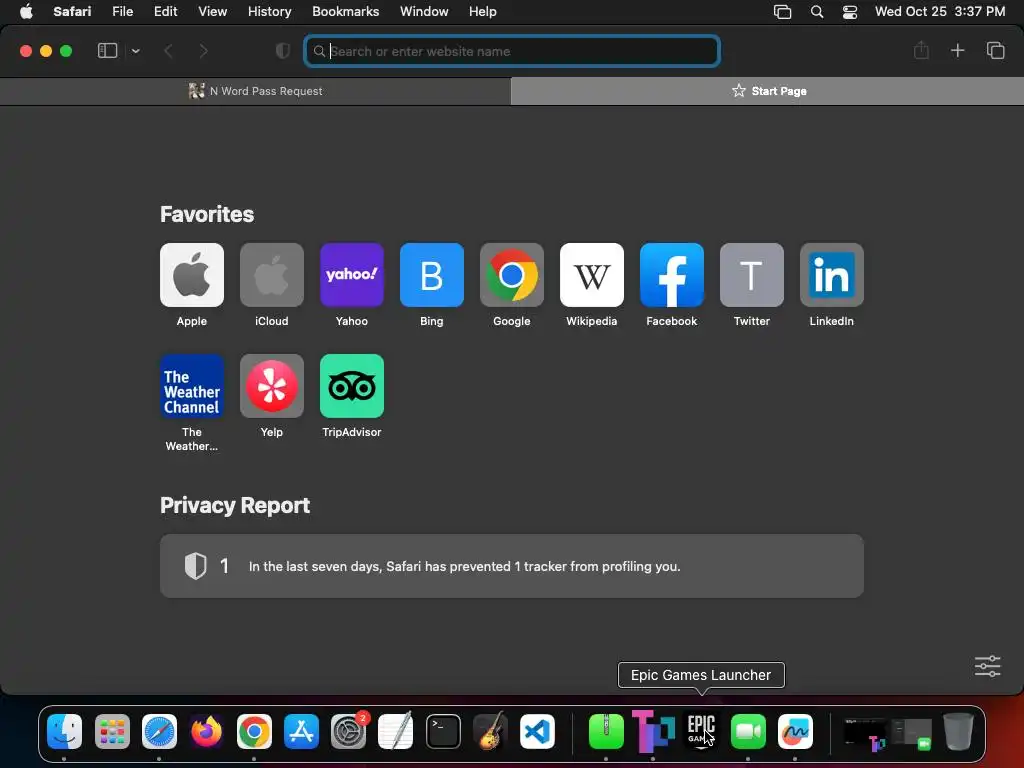This screenshot has width=1024, height=768.
Task: Select the Start Page tab
Action: pyautogui.click(x=767, y=91)
